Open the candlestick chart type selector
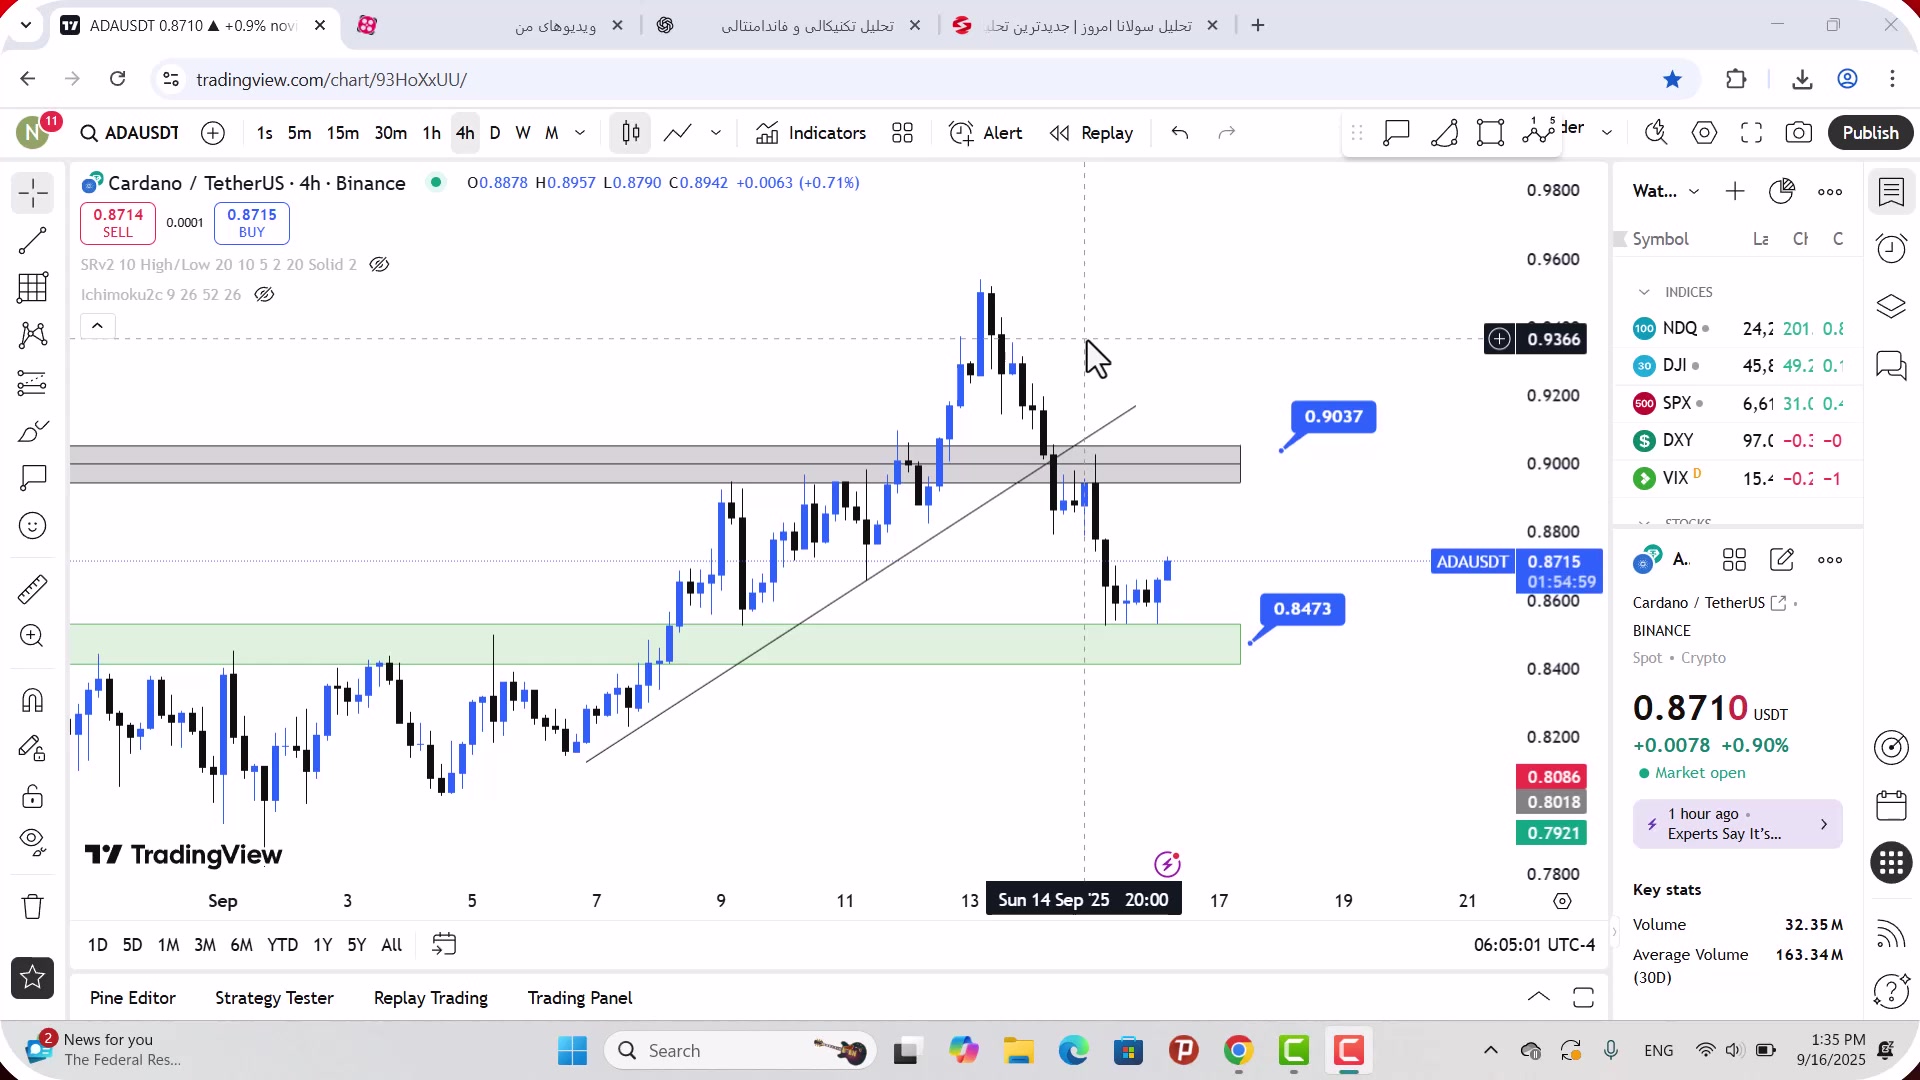1920x1080 pixels. [631, 133]
